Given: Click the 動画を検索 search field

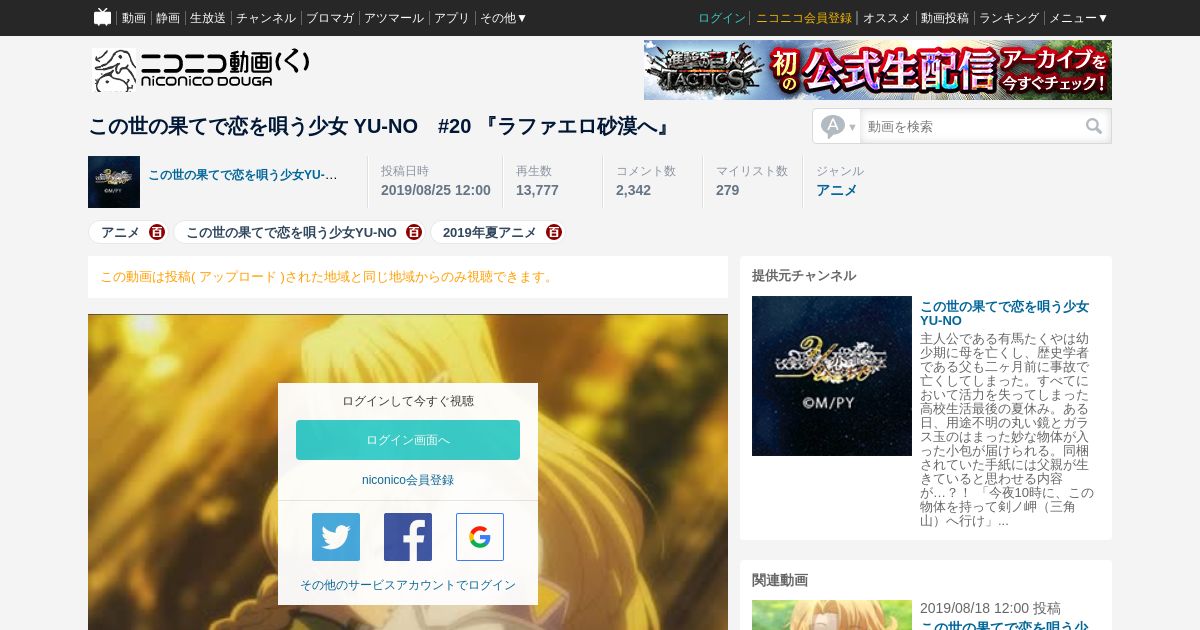Looking at the screenshot, I should pos(971,126).
